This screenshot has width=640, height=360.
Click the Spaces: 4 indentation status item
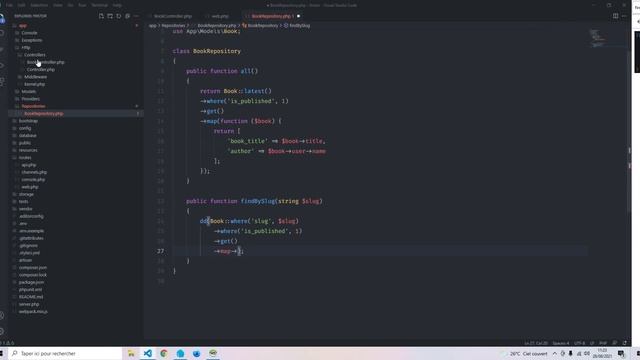tap(561, 343)
